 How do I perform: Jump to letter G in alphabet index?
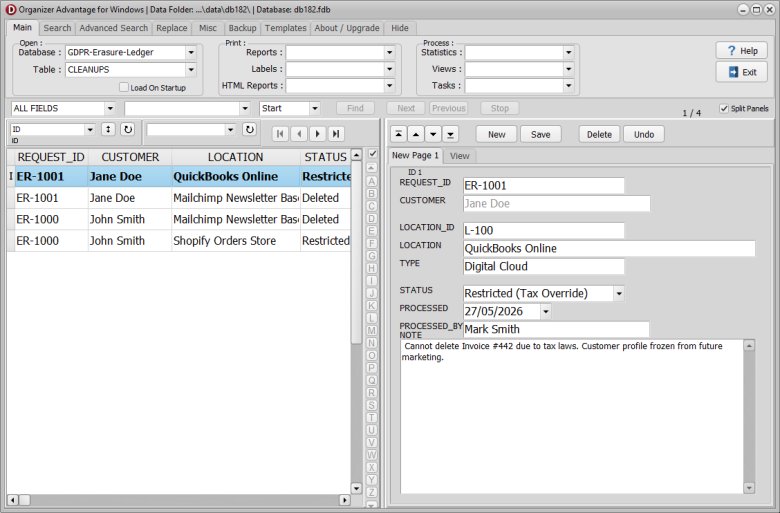tap(372, 256)
